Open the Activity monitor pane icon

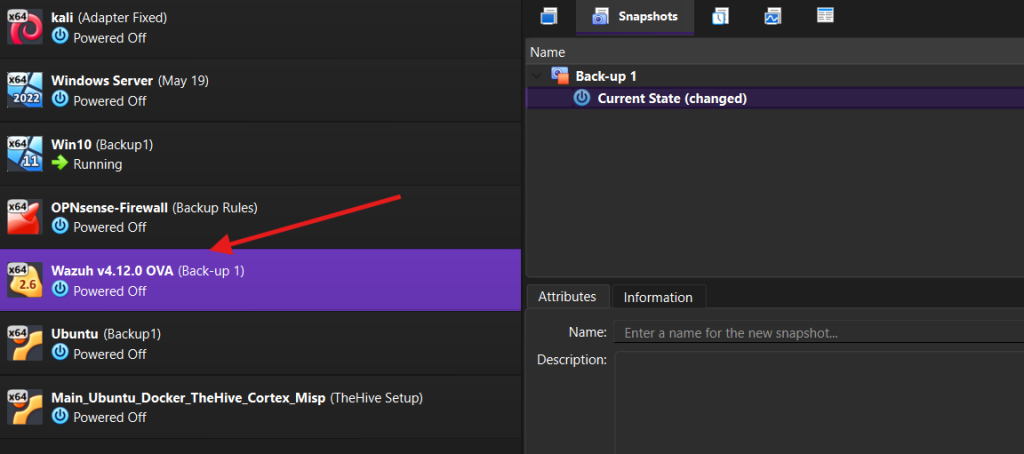772,16
